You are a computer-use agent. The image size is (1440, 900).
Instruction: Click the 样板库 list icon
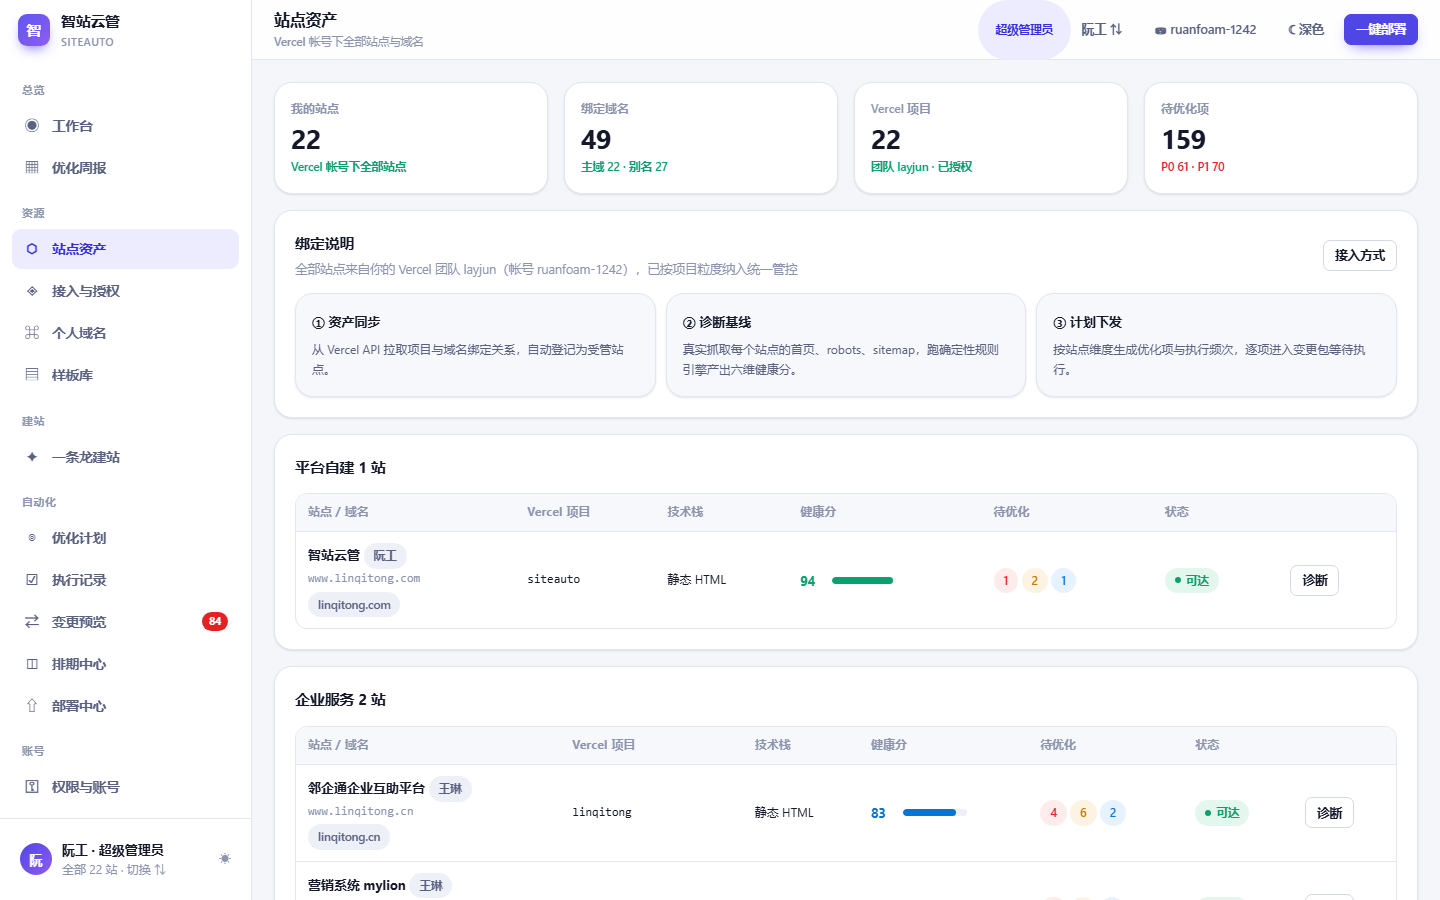(x=32, y=375)
